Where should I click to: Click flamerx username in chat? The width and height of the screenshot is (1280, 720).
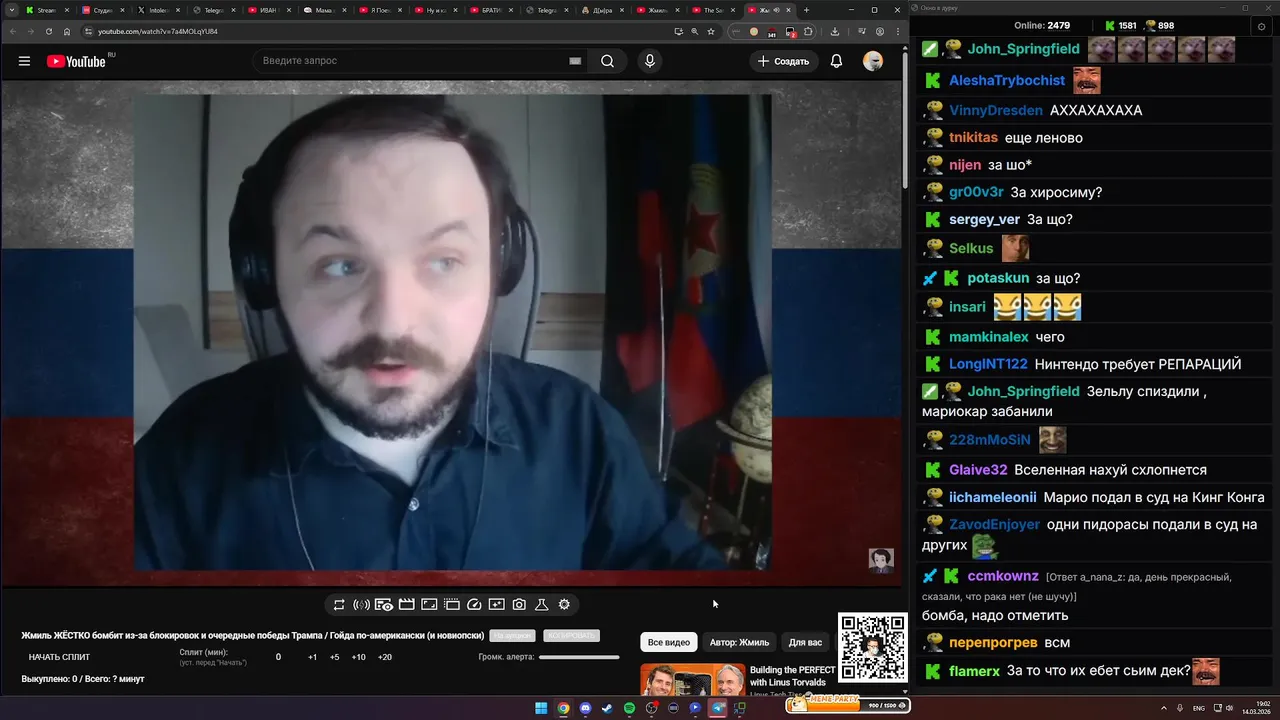974,671
